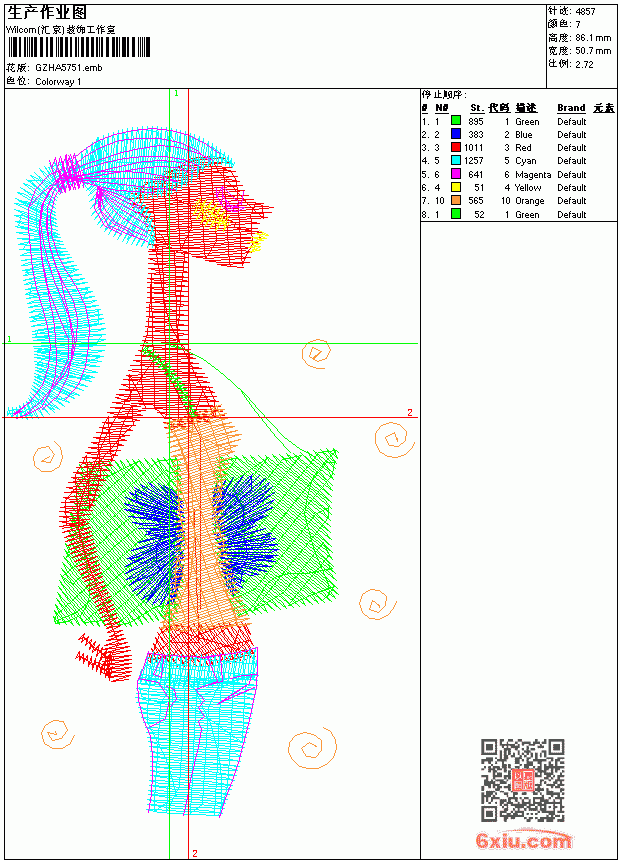Click the stitch count value 4857
620x860 pixels.
[x=585, y=12]
